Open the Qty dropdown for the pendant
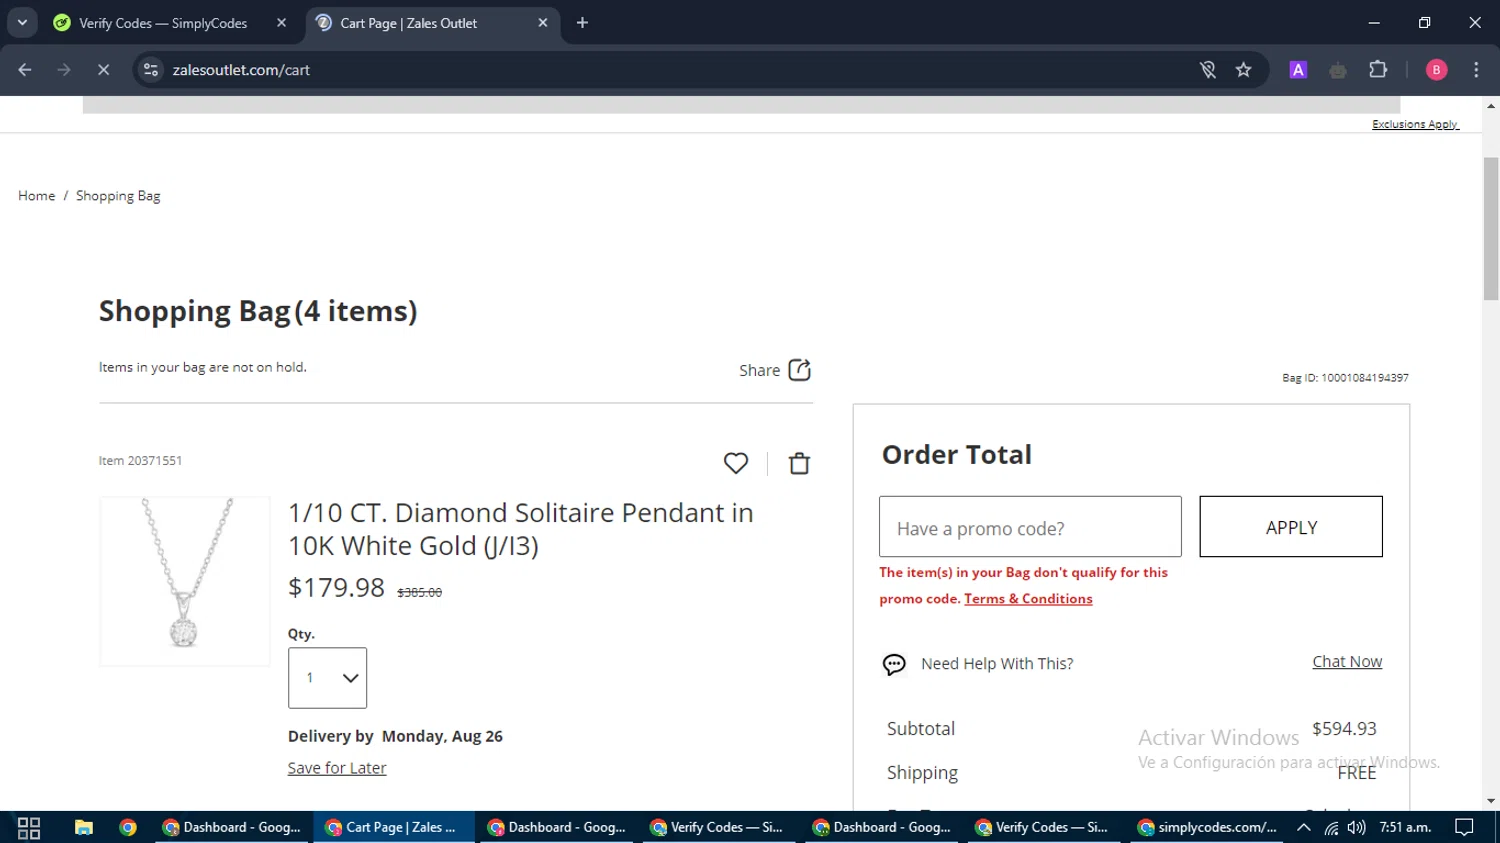1500x843 pixels. [x=327, y=678]
